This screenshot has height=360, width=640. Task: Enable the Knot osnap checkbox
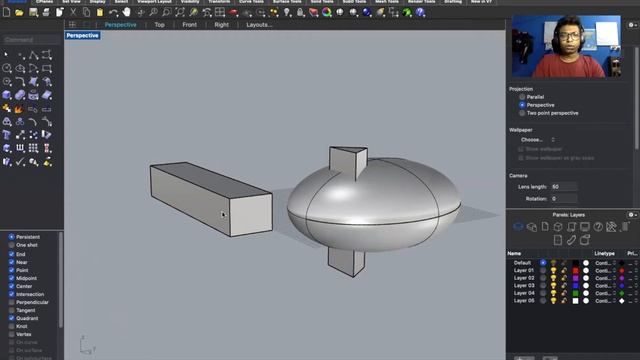click(x=11, y=326)
